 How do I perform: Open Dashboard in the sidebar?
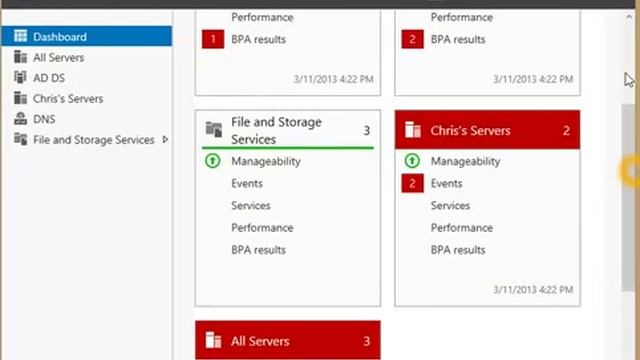pos(87,37)
